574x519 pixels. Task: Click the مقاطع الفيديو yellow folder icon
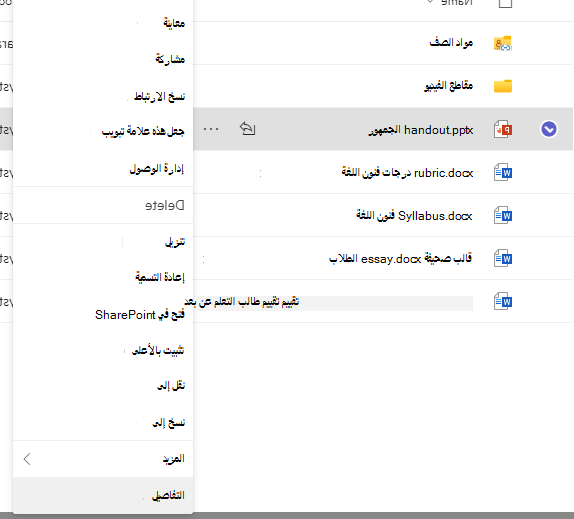(x=503, y=86)
